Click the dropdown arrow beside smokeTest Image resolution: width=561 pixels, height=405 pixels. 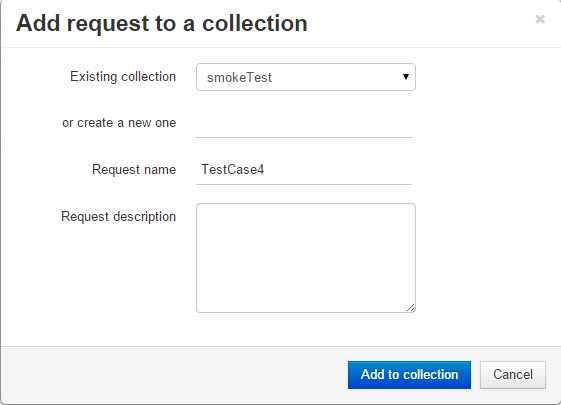(x=406, y=76)
